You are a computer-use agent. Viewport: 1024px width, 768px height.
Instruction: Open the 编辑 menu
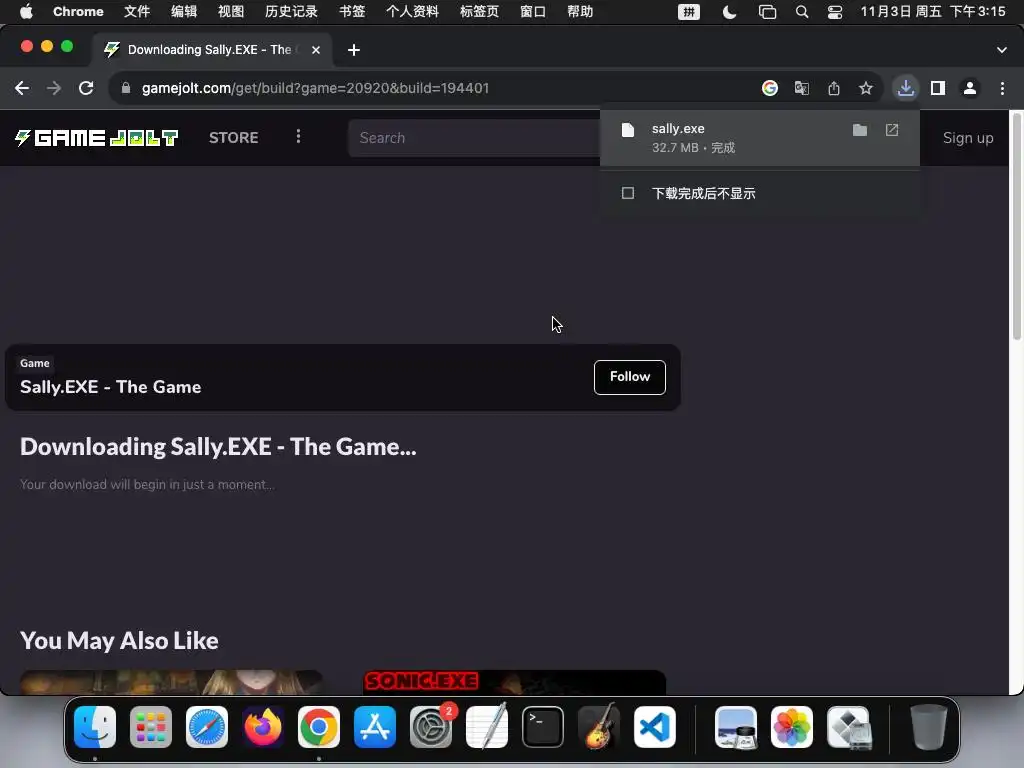pos(184,12)
